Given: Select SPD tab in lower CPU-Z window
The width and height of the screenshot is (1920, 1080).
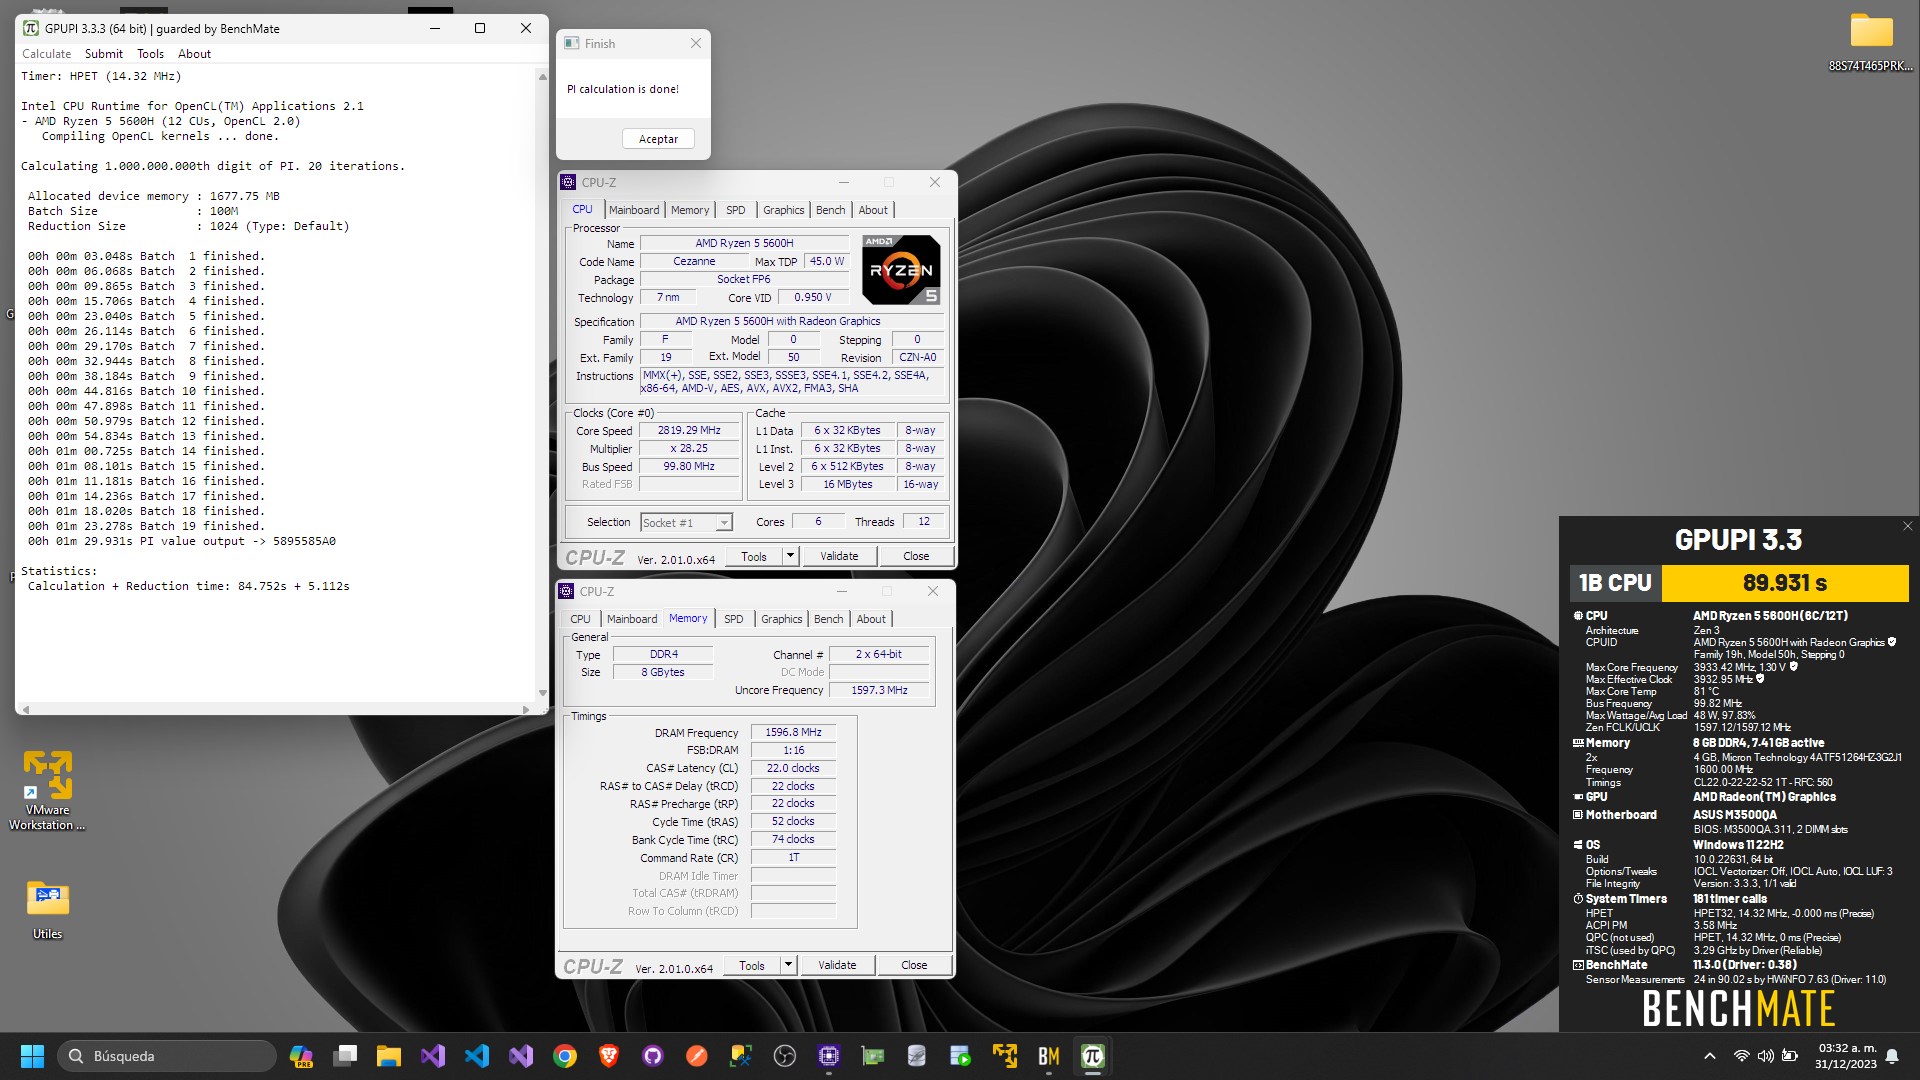Looking at the screenshot, I should click(x=733, y=619).
